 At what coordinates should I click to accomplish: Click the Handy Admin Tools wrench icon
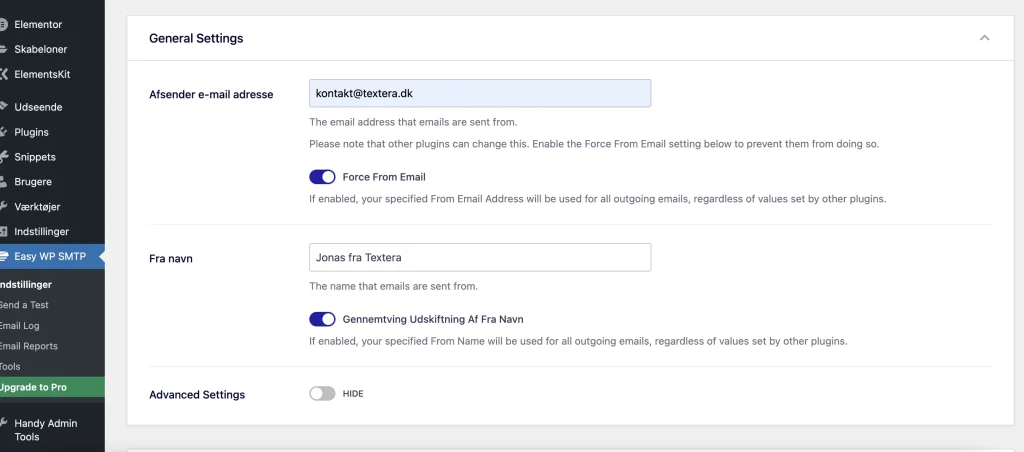point(3,423)
